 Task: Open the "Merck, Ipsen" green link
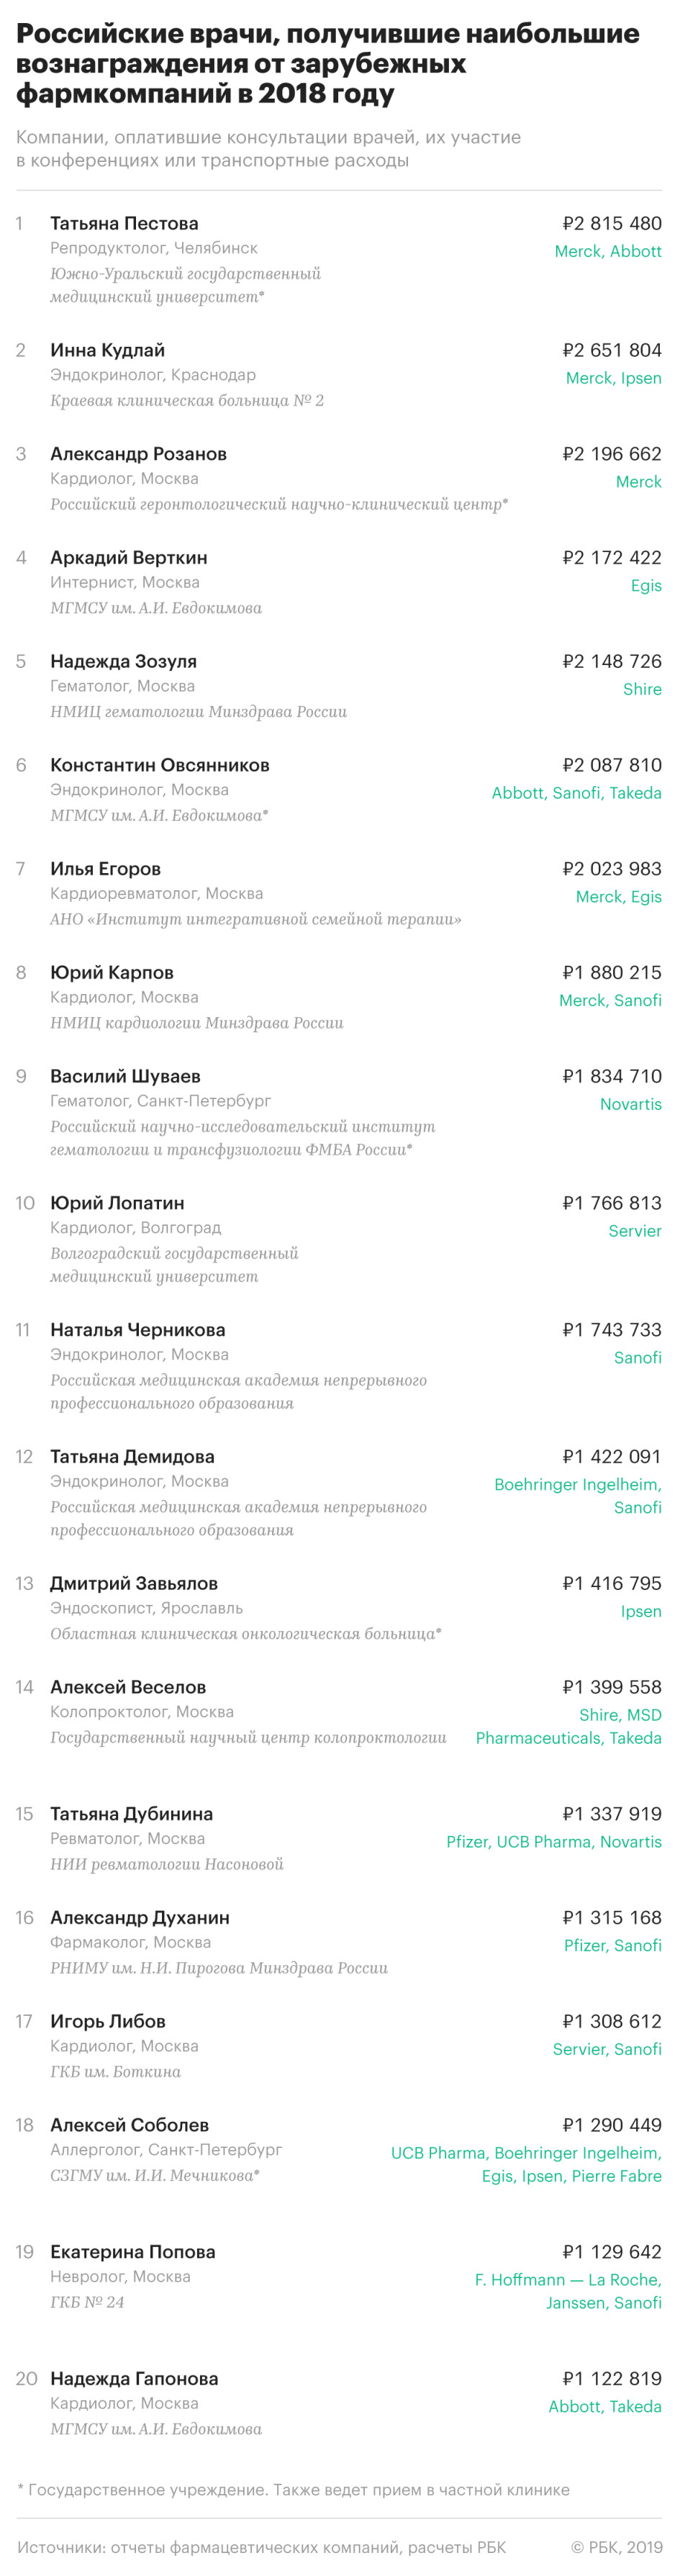tap(613, 378)
